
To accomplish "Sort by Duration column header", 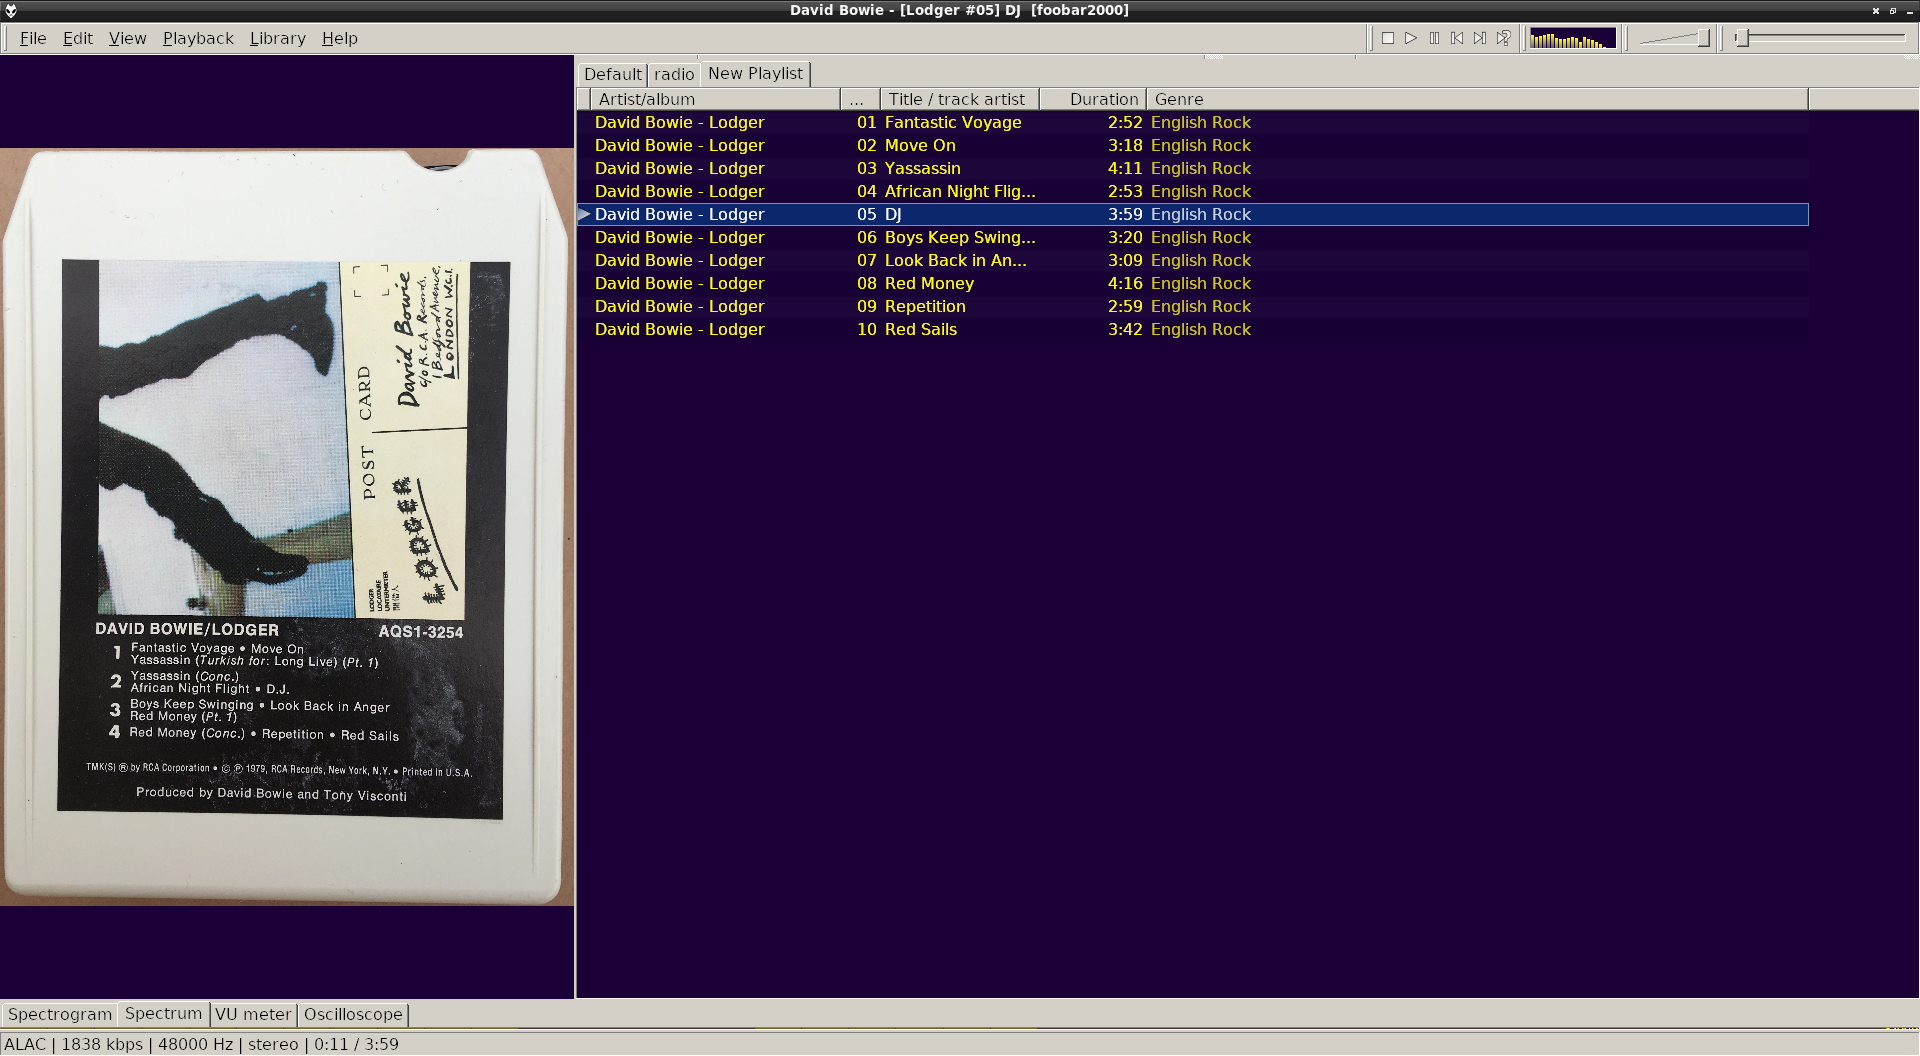I will point(1093,99).
